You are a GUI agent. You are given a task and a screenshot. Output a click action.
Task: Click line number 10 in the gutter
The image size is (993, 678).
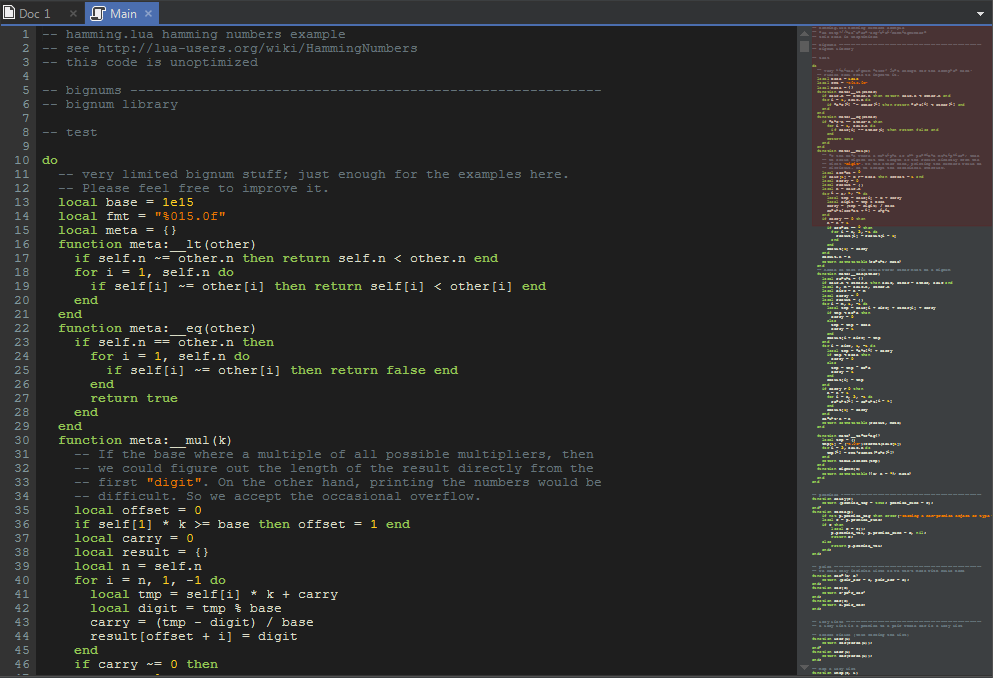point(22,160)
